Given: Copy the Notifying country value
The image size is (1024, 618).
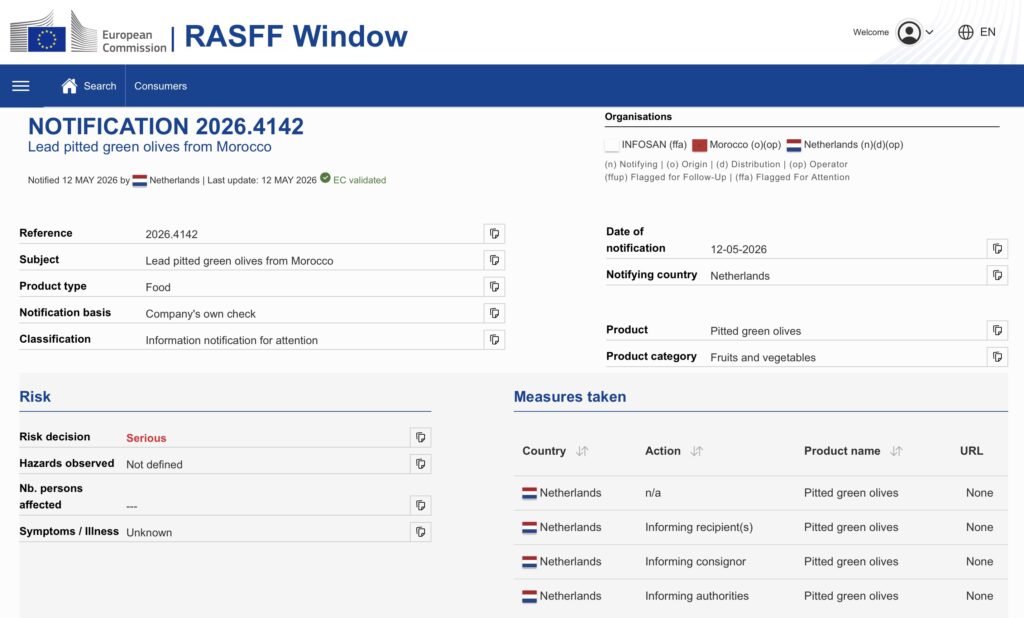Looking at the screenshot, I should pyautogui.click(x=997, y=275).
